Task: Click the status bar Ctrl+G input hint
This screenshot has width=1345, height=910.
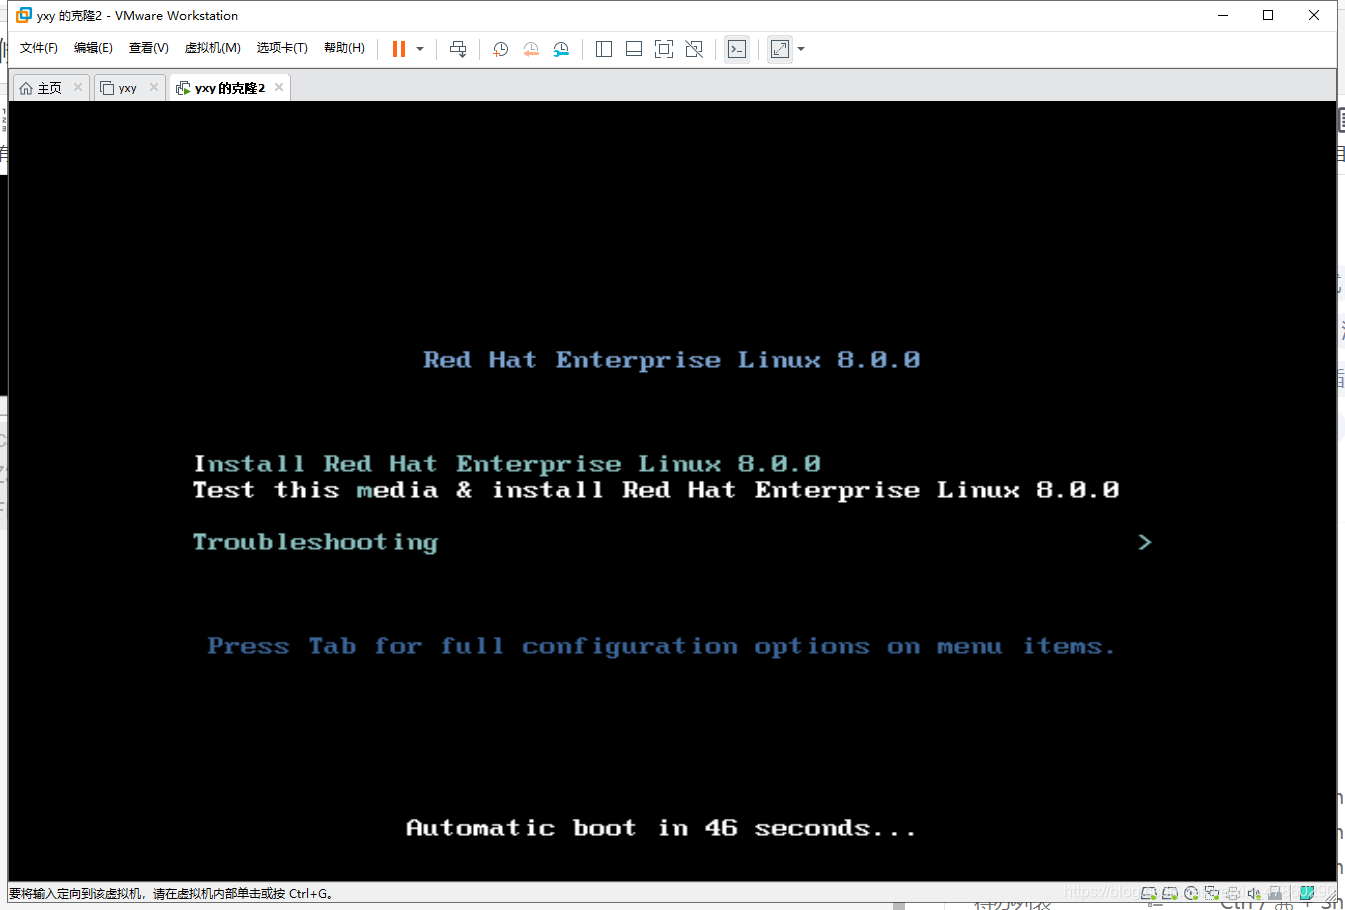Action: pos(172,894)
